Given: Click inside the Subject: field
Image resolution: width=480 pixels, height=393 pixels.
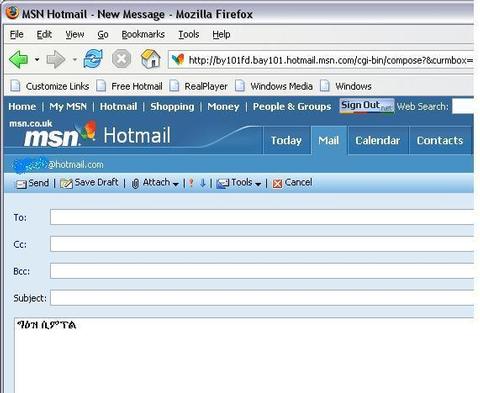Looking at the screenshot, I should point(262,298).
